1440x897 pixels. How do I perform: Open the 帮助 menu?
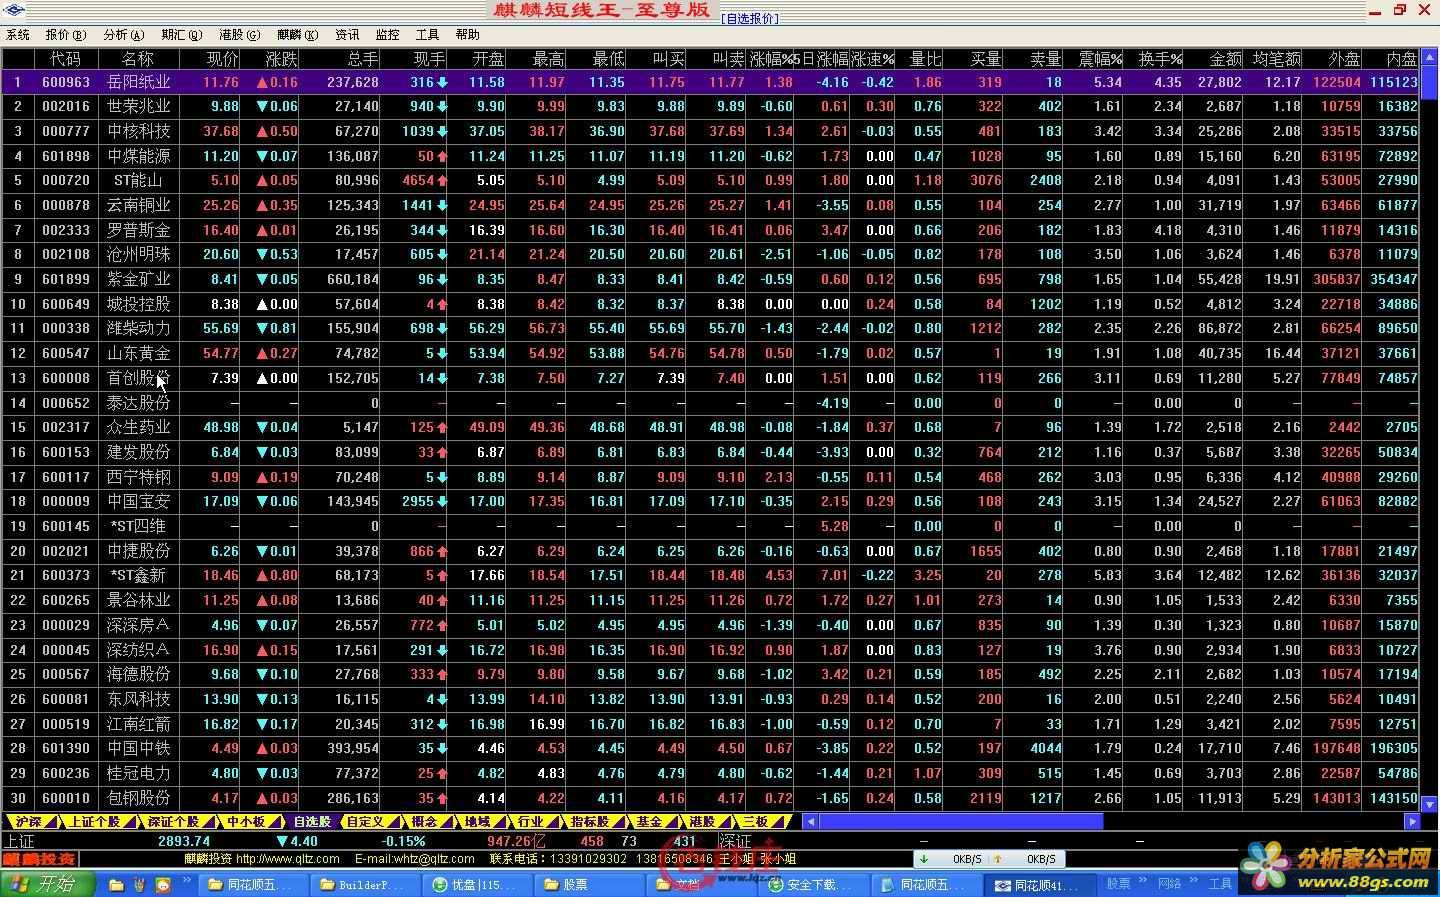click(468, 35)
